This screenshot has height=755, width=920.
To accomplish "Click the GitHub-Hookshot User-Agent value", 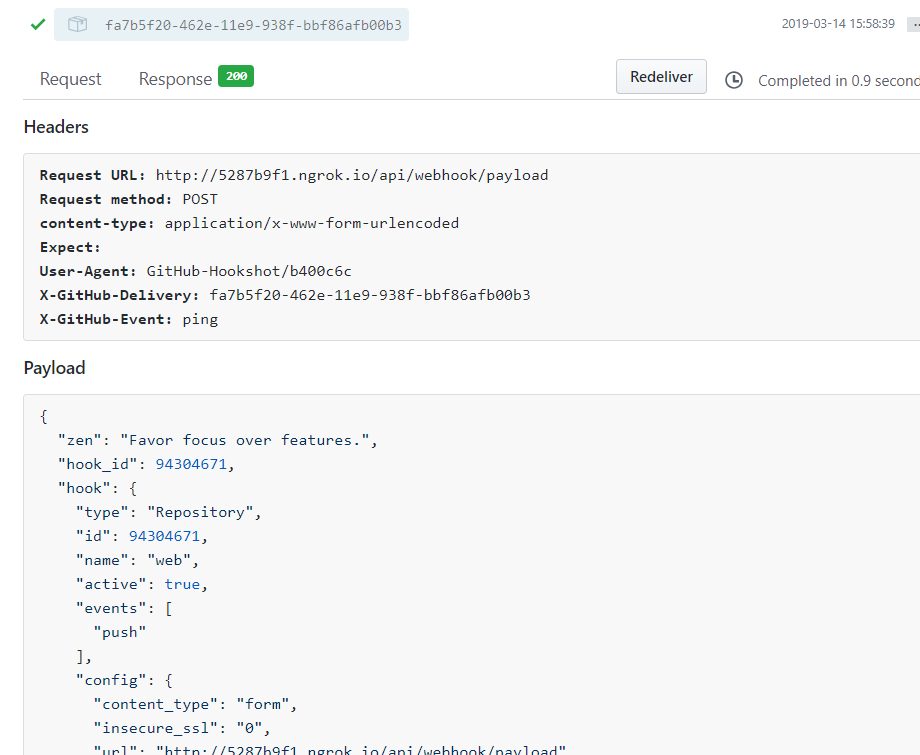I will [x=249, y=271].
